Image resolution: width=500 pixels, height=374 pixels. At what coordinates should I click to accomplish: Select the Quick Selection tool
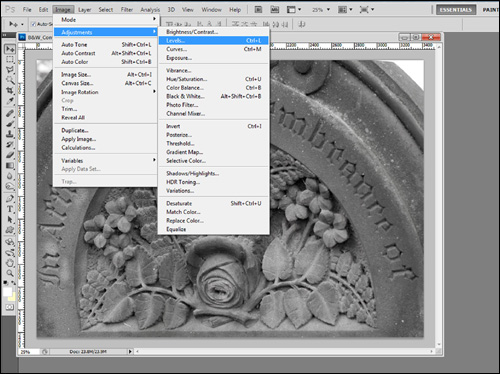point(10,80)
